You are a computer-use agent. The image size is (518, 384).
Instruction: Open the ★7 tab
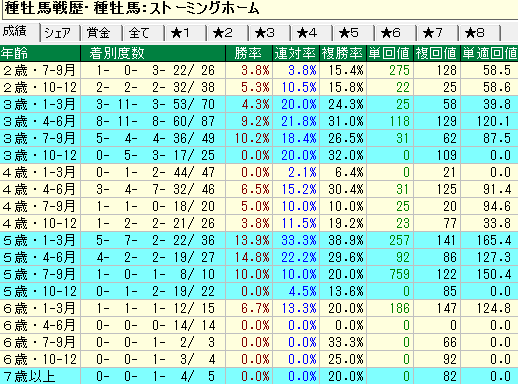438,33
